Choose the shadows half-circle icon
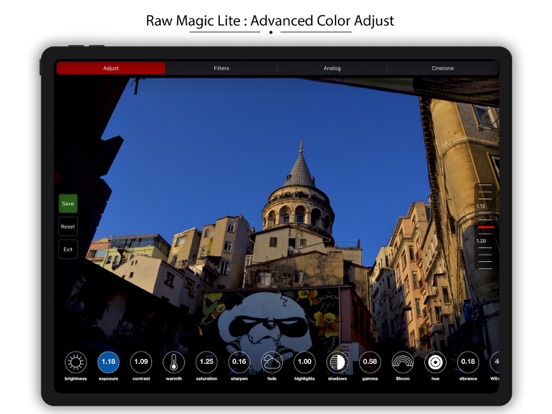The width and height of the screenshot is (552, 414). pos(337,362)
